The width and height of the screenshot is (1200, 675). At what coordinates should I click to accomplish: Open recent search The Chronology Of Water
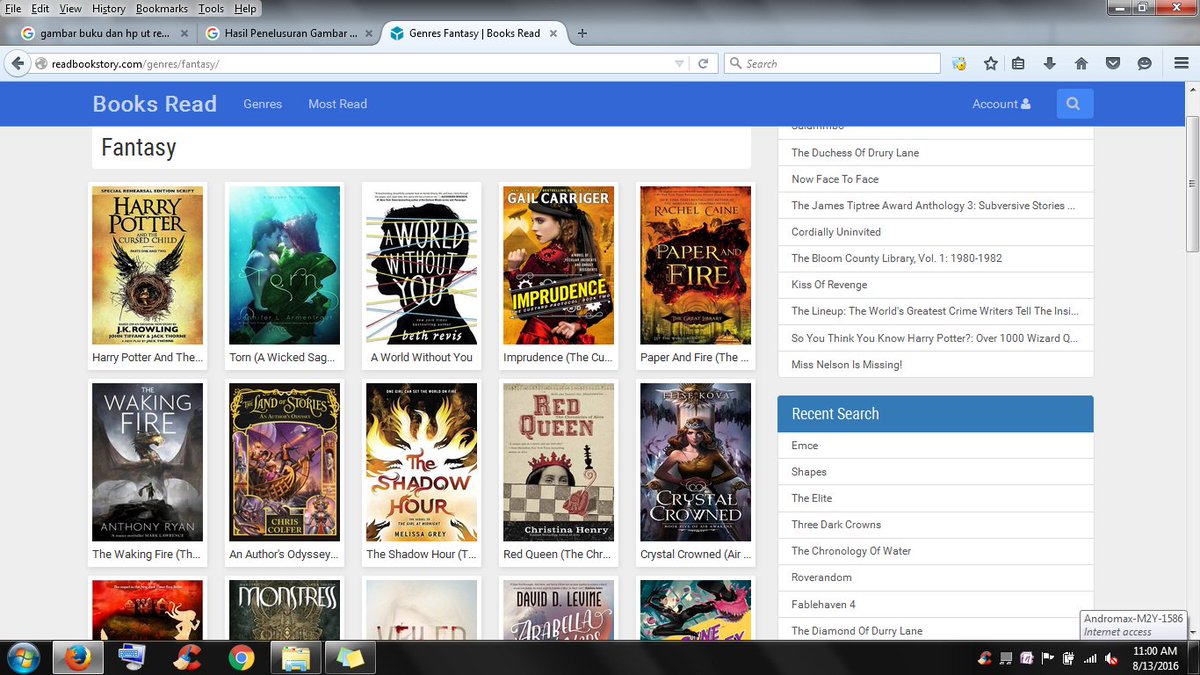[x=851, y=551]
